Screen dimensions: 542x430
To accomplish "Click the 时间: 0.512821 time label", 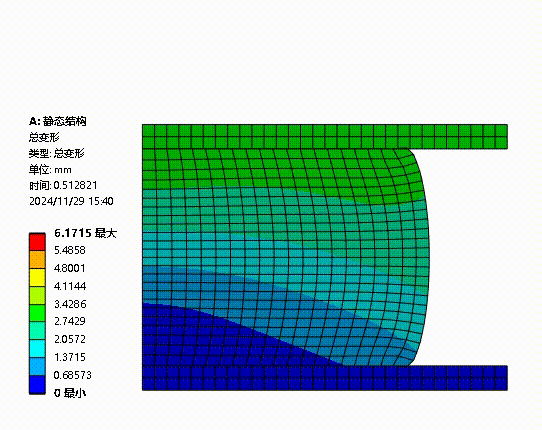I will 63,186.
